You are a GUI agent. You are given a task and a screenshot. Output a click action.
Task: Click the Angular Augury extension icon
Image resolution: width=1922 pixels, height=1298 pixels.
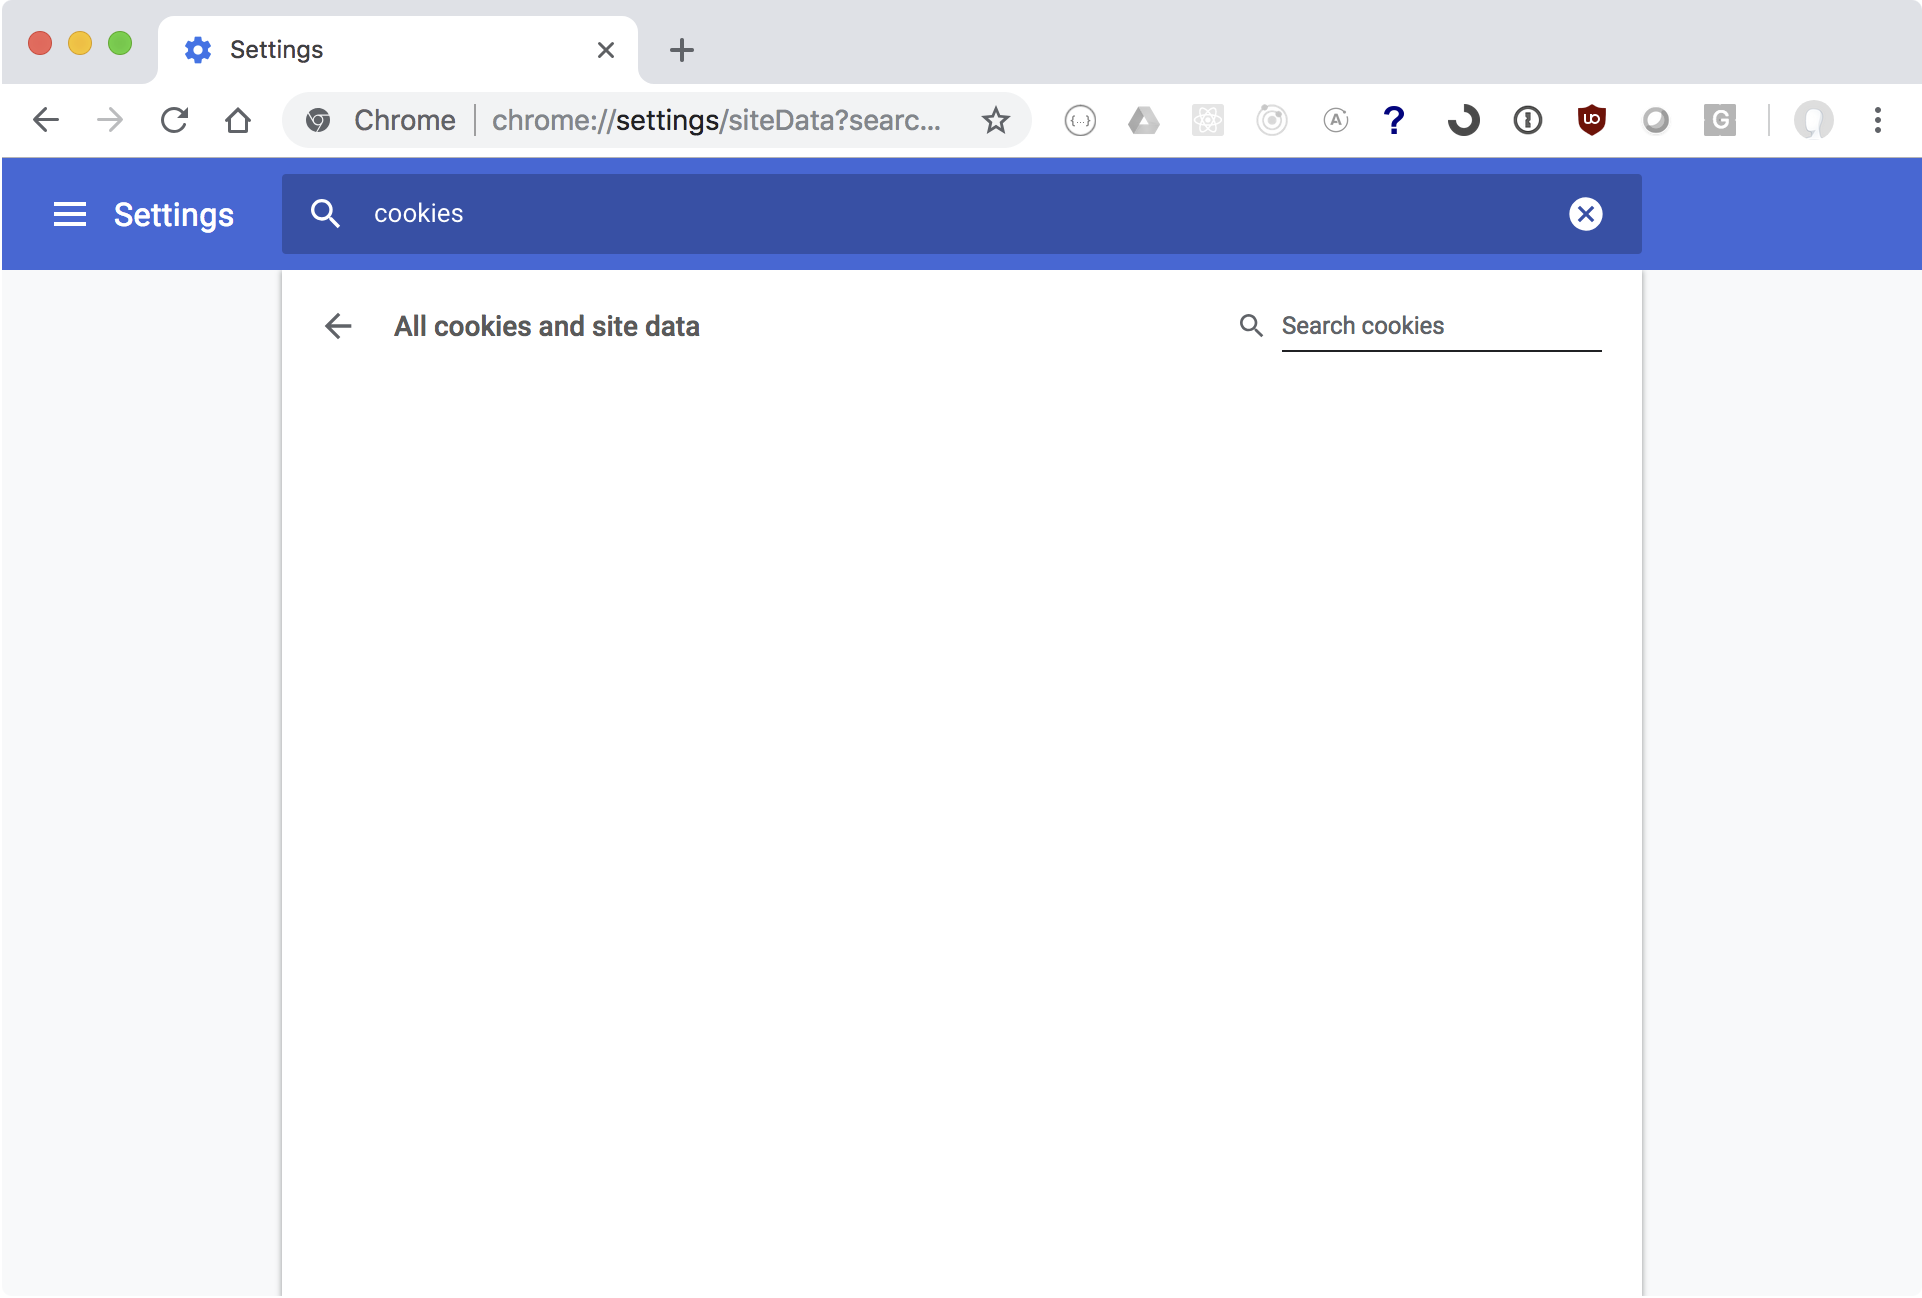tap(1335, 121)
